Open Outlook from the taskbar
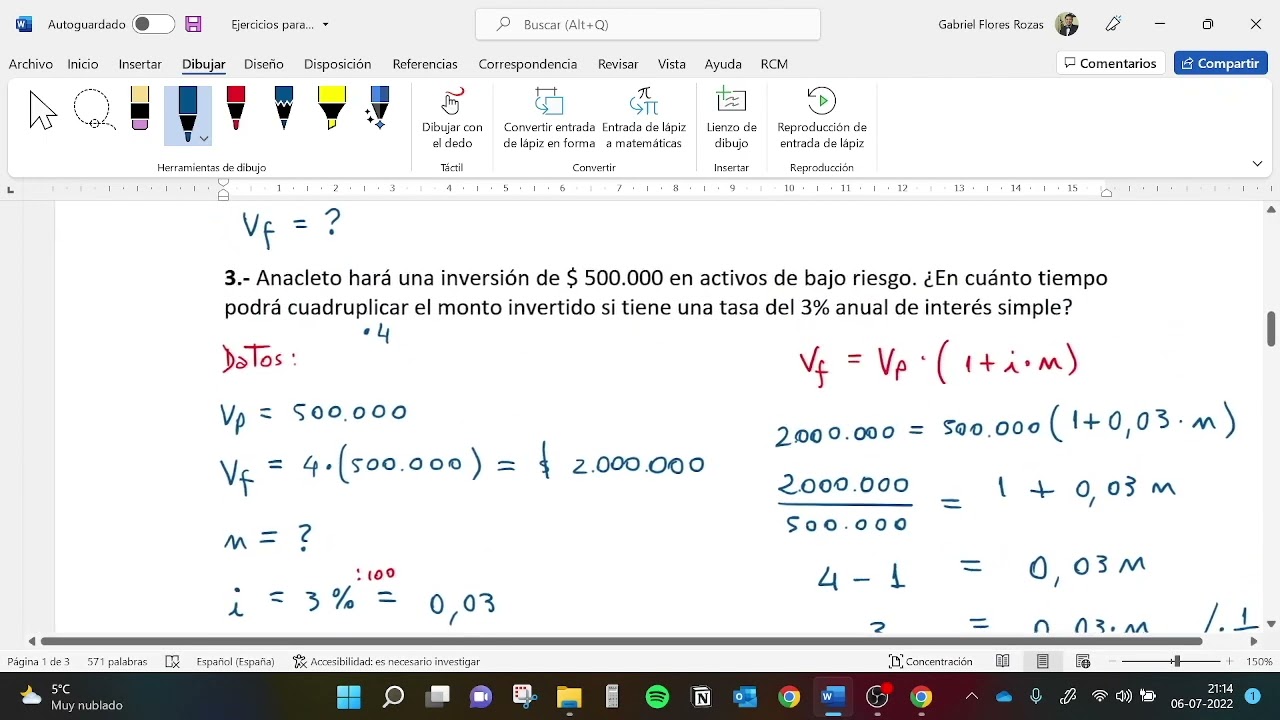 click(x=745, y=697)
